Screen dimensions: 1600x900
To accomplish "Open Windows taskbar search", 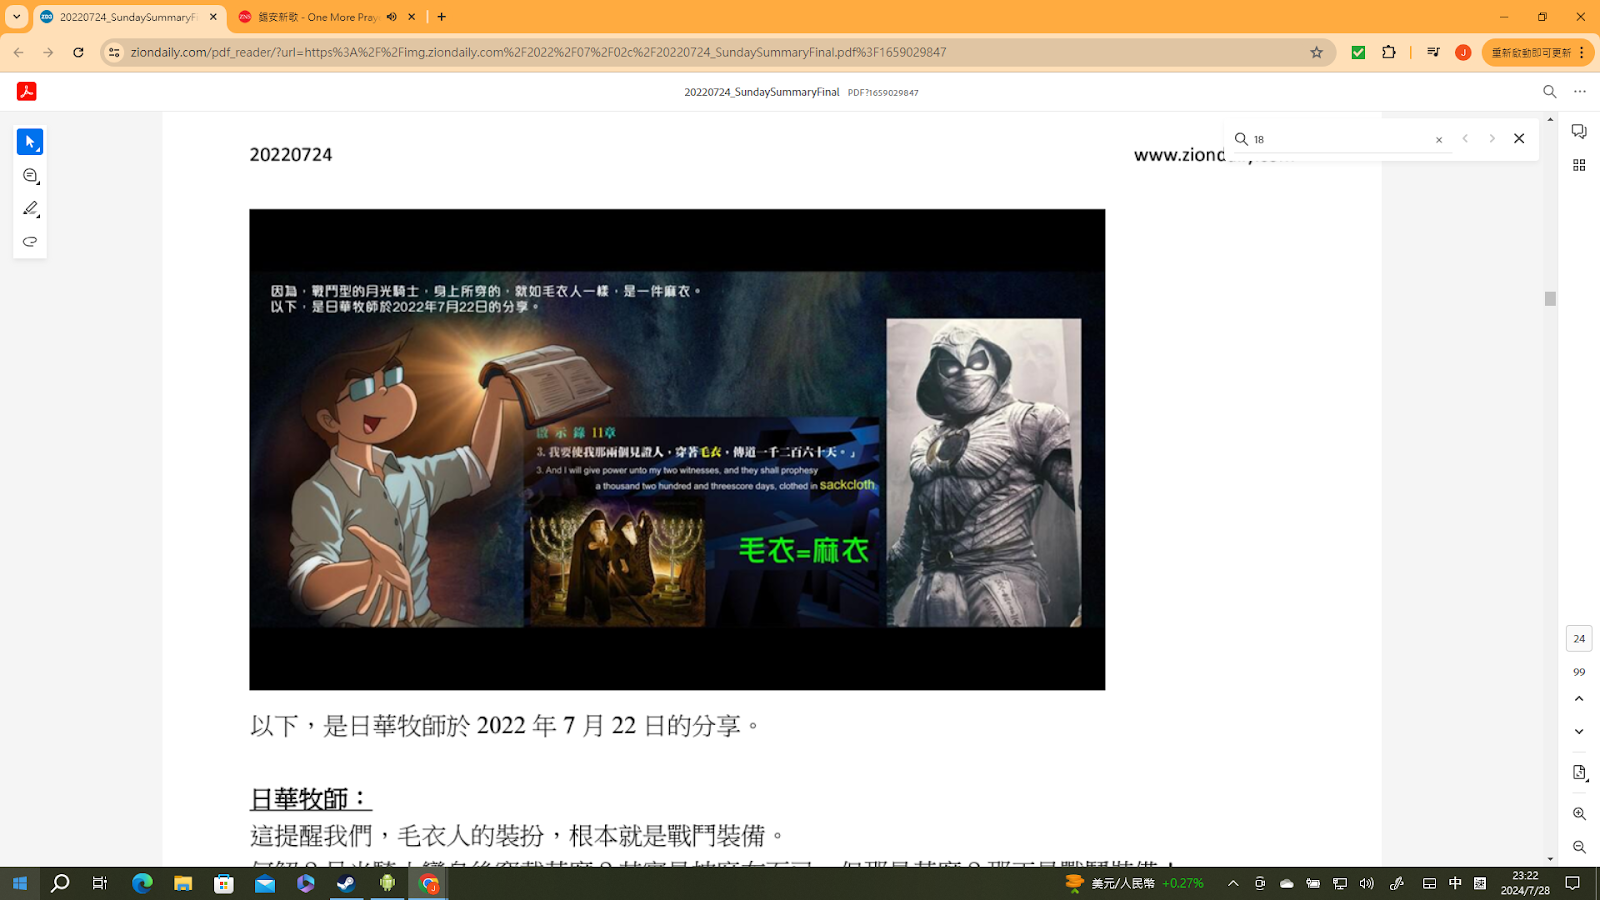I will pos(60,883).
